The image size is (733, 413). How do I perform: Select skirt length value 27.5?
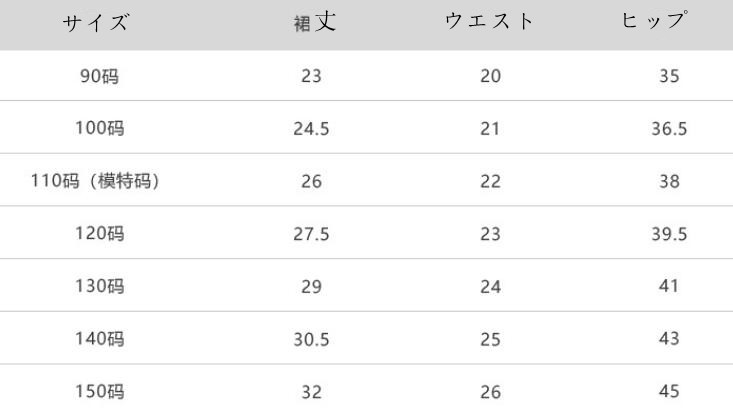tap(311, 234)
